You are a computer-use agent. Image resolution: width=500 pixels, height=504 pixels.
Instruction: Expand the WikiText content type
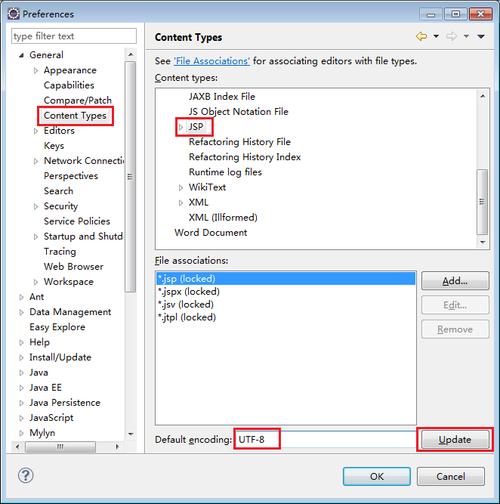(181, 188)
